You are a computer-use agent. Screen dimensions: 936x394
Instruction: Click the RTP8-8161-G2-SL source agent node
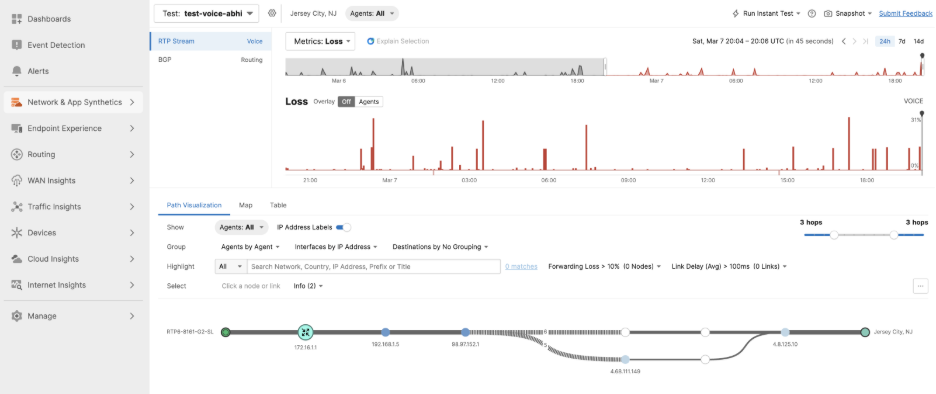pyautogui.click(x=226, y=332)
